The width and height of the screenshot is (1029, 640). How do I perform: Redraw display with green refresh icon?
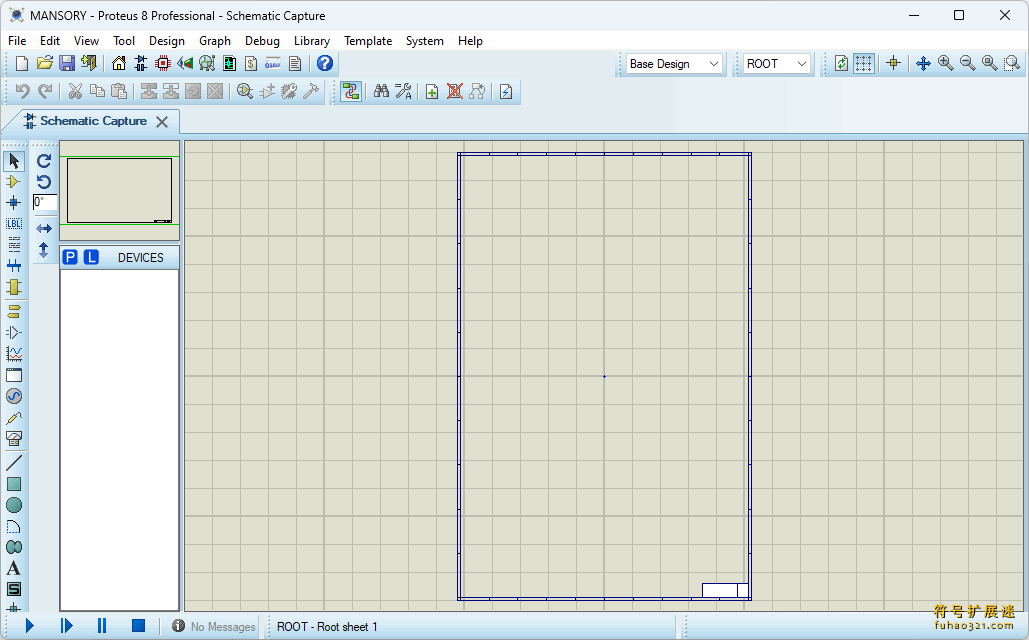point(841,64)
